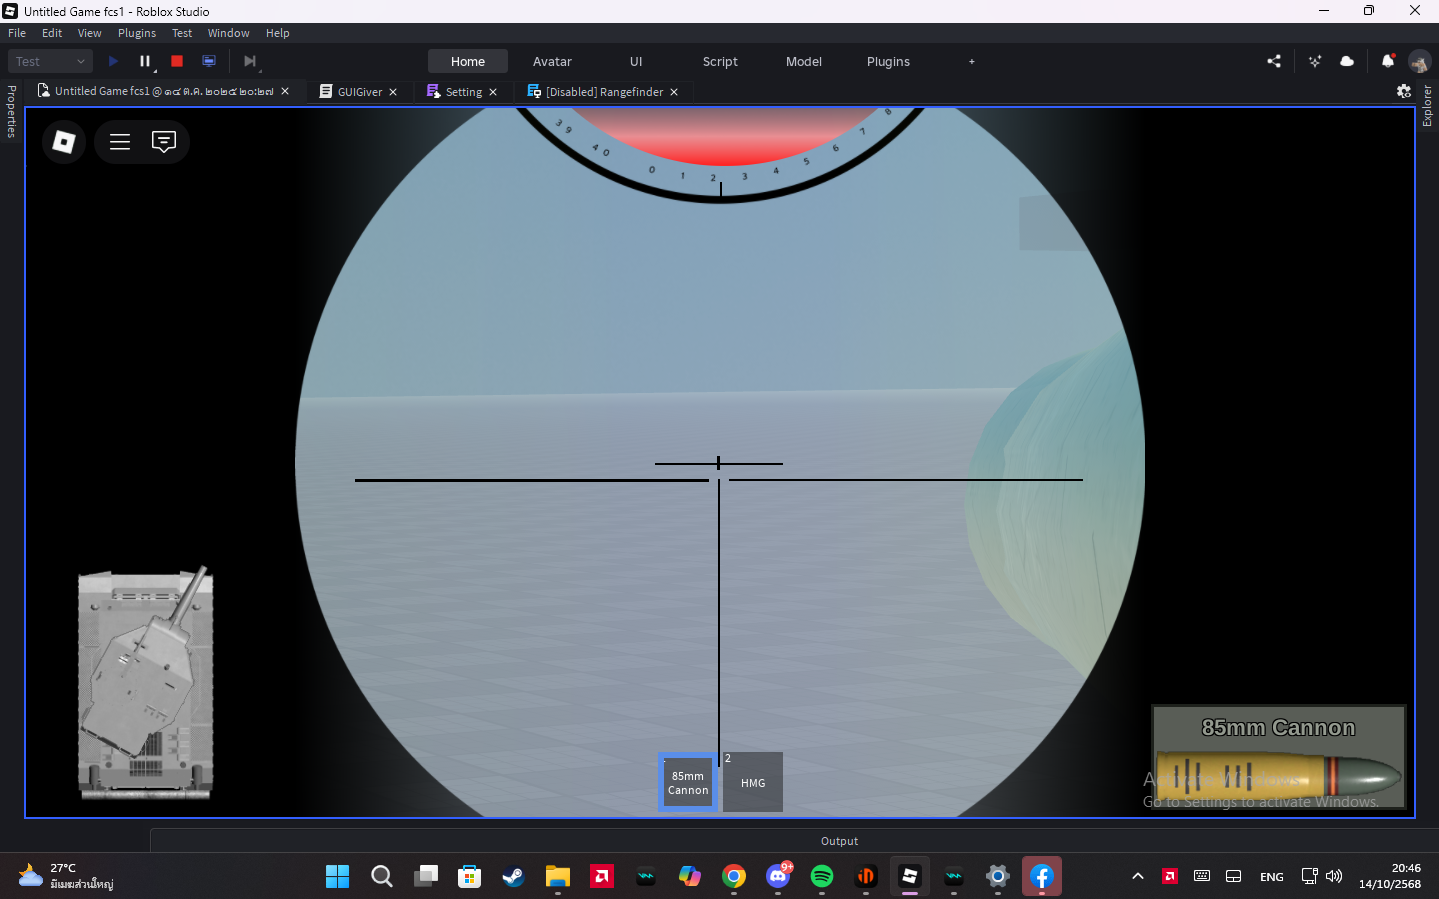Open the Plugins menu in the menu bar

(137, 33)
